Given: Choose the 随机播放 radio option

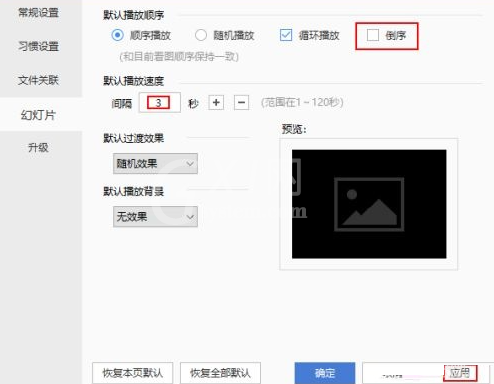Looking at the screenshot, I should coord(201,35).
